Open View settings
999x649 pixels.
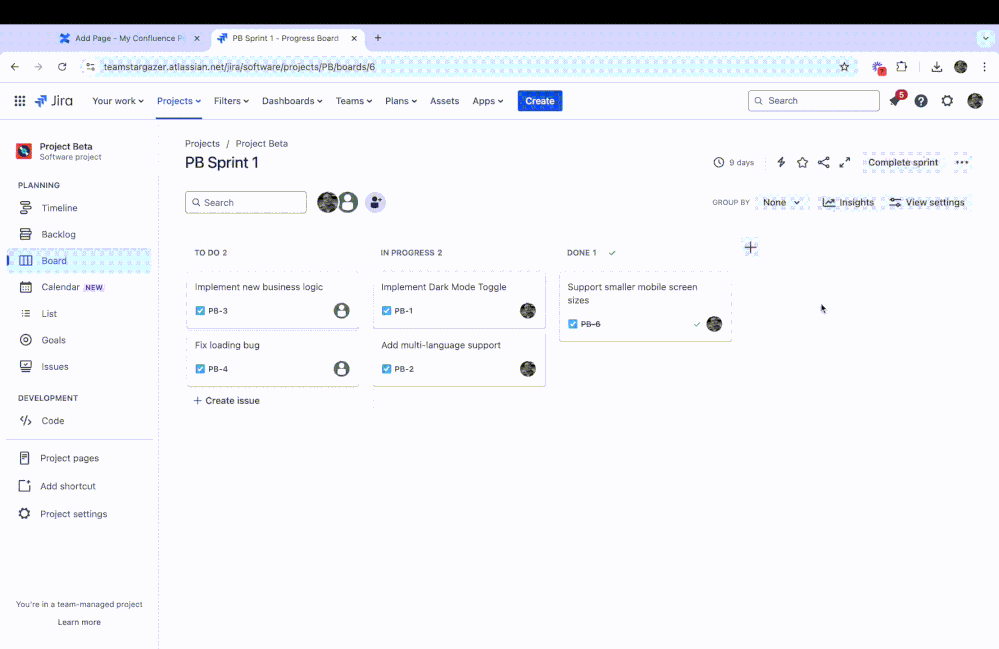[x=927, y=203]
